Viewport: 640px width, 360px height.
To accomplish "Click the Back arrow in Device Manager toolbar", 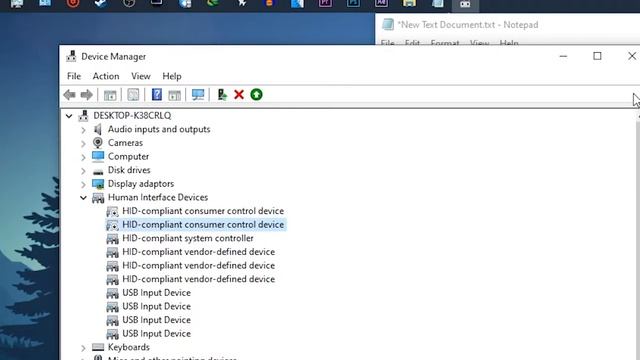I will click(69, 95).
